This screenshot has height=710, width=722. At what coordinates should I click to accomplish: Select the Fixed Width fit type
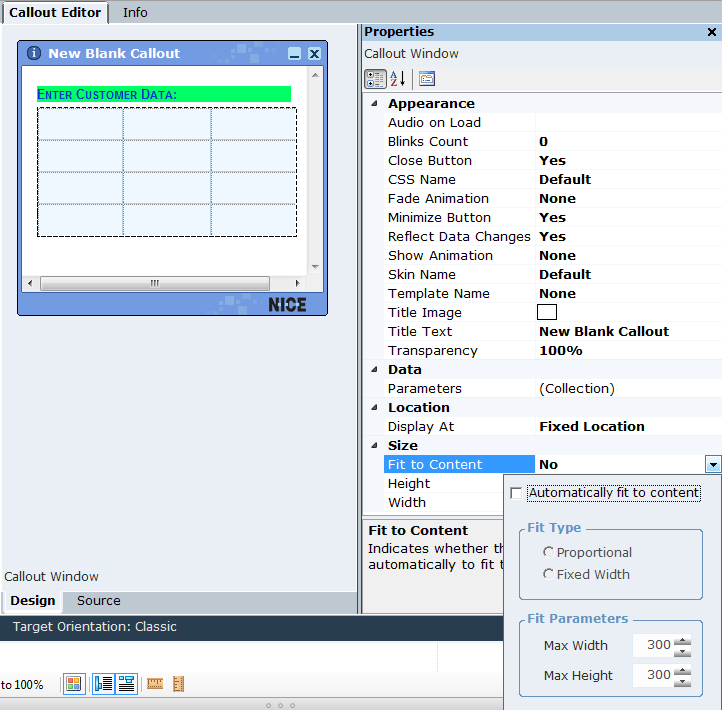click(x=548, y=574)
